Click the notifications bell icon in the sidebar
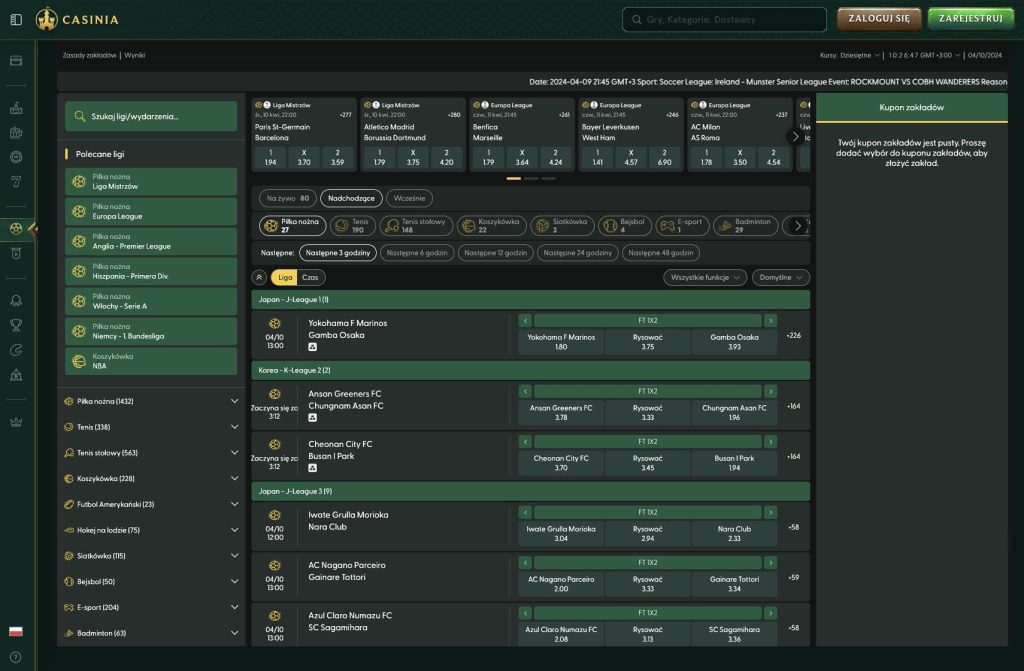 16,300
